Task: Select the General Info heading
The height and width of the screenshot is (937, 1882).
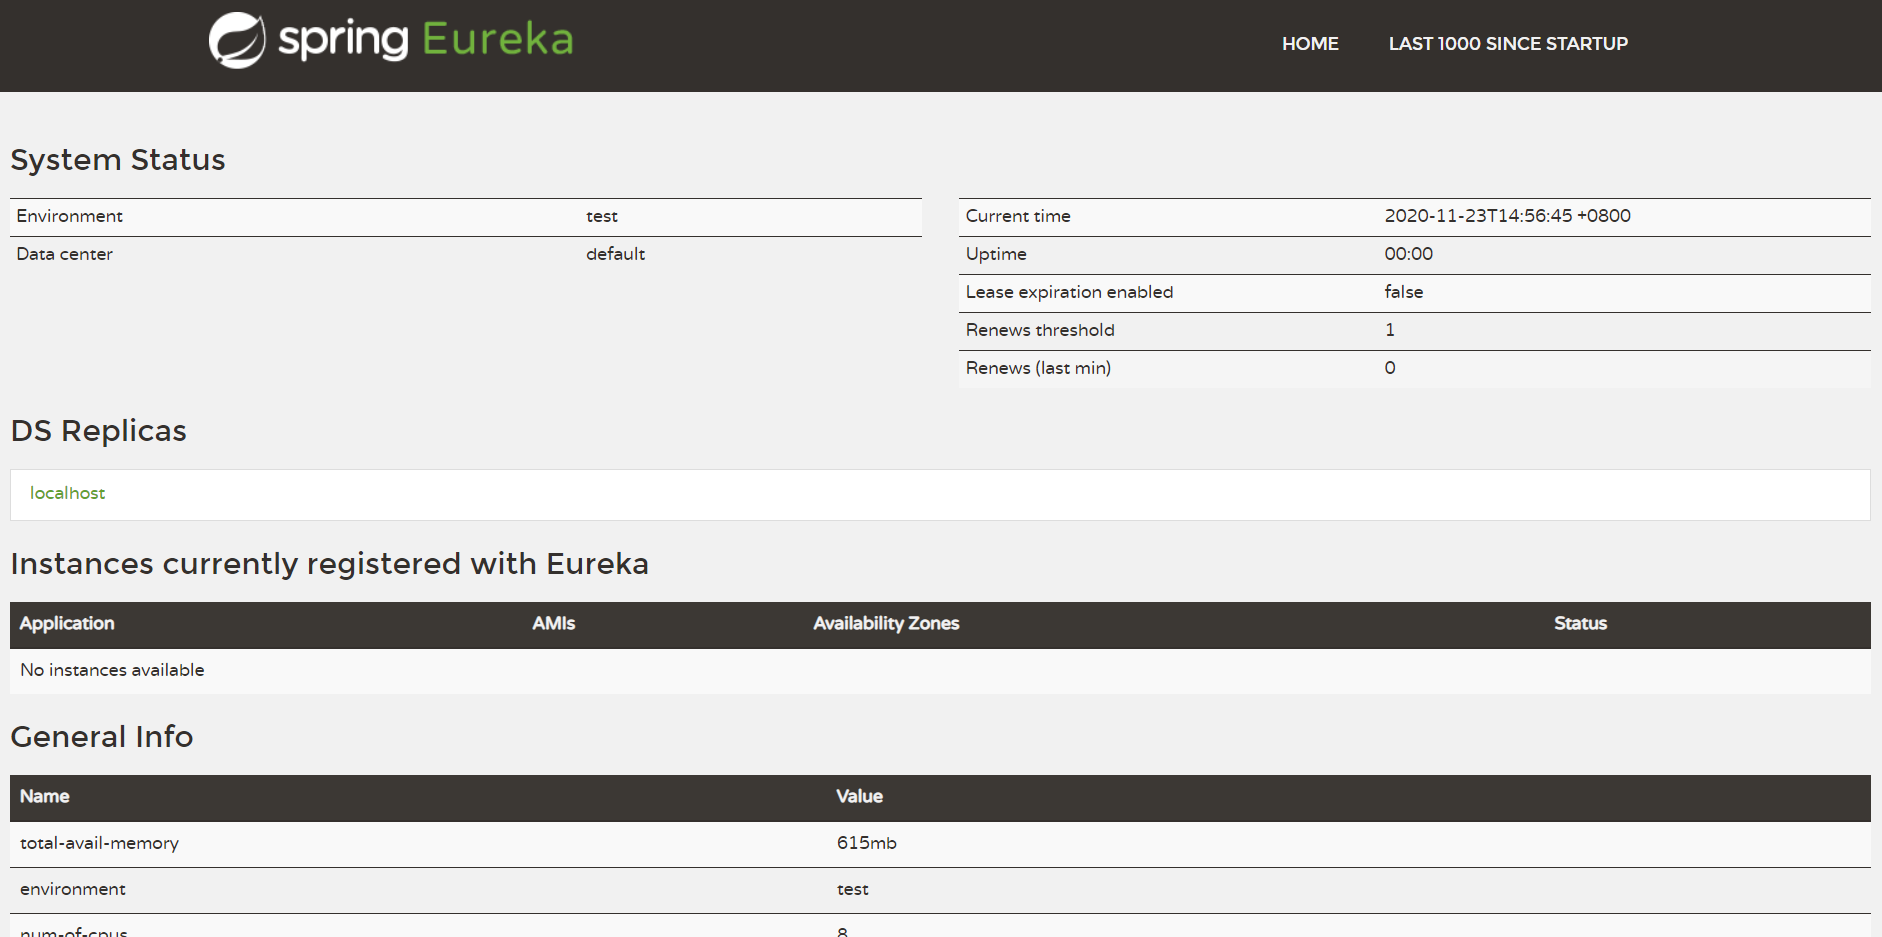Action: point(102,737)
